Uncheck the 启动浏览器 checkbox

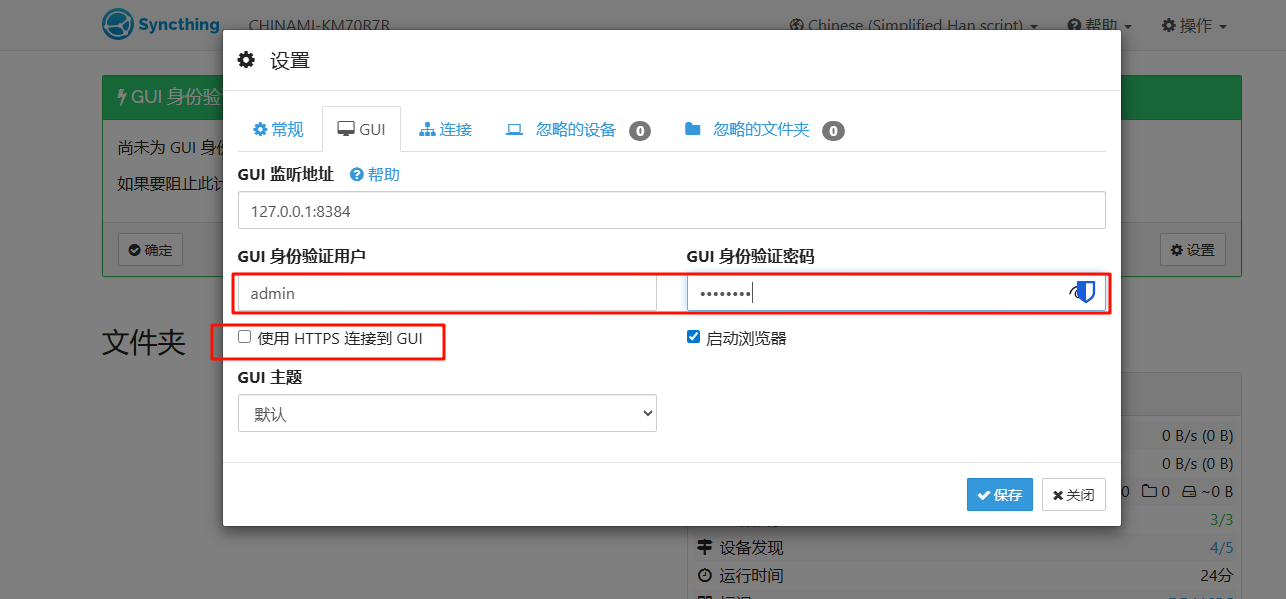point(694,338)
